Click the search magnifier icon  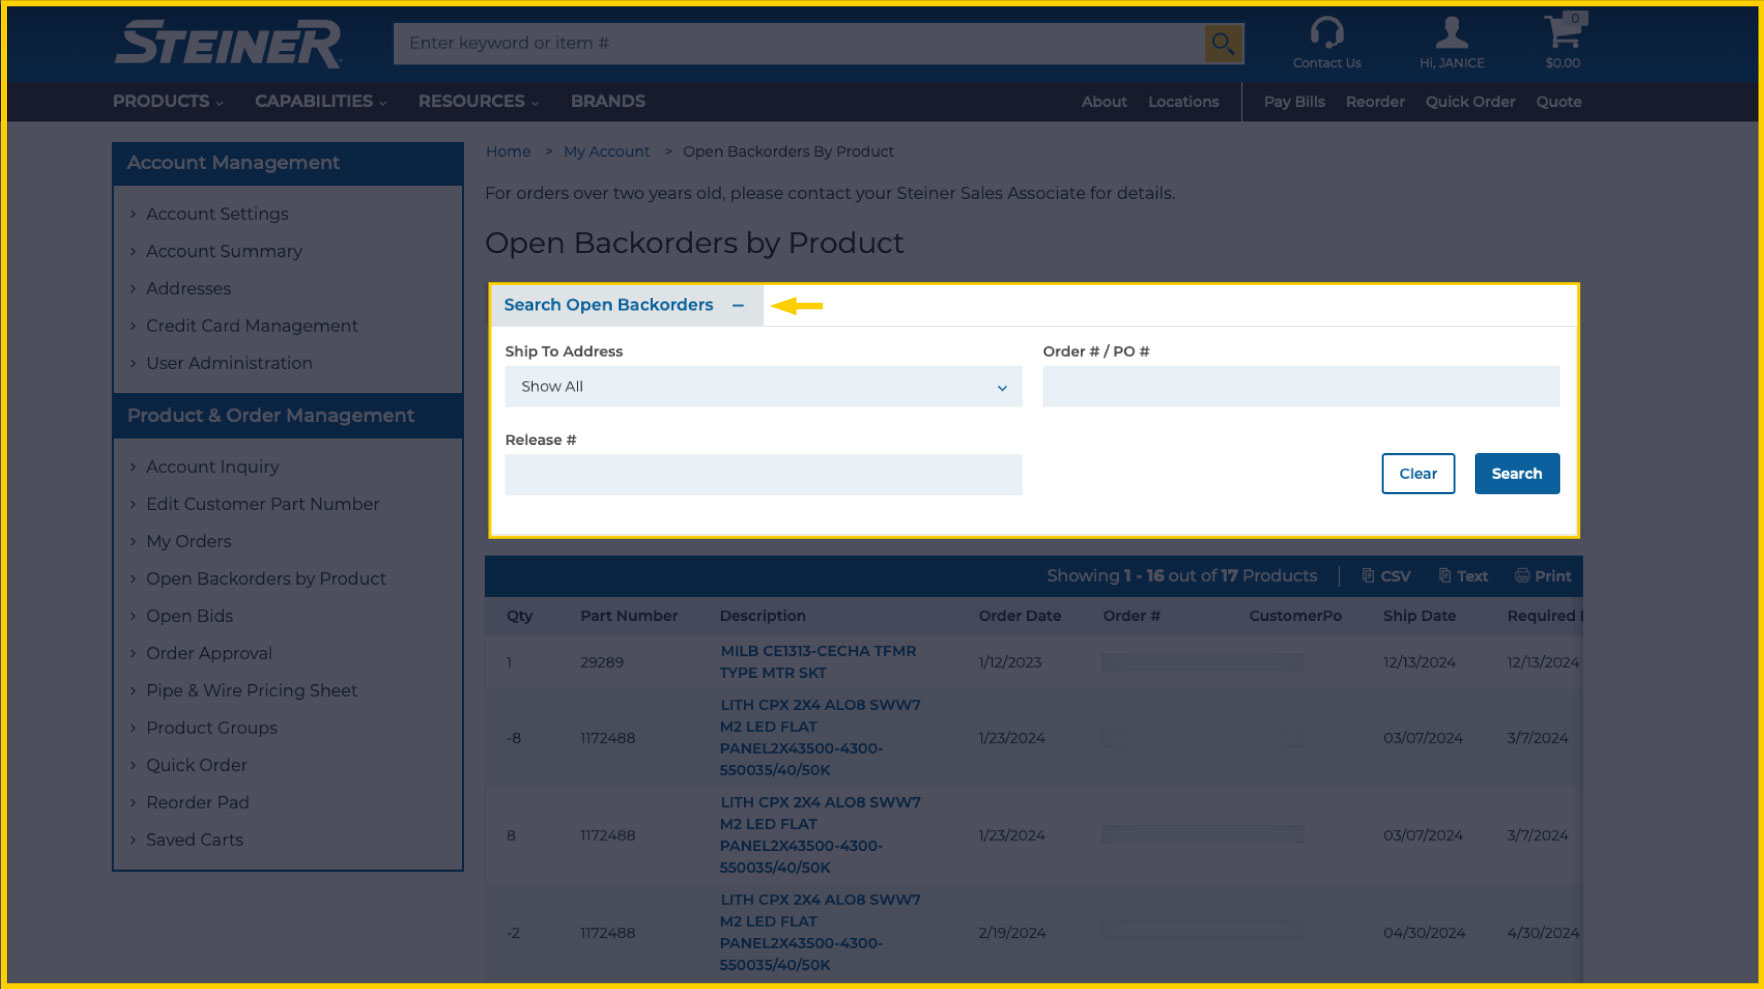pyautogui.click(x=1223, y=43)
